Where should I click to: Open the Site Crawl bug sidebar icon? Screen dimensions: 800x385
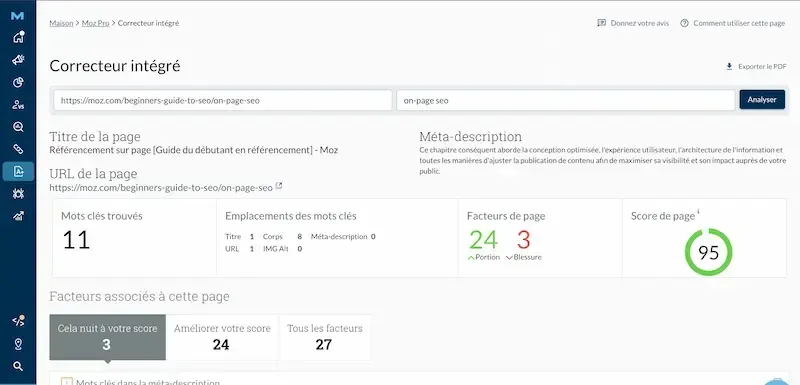pos(18,194)
